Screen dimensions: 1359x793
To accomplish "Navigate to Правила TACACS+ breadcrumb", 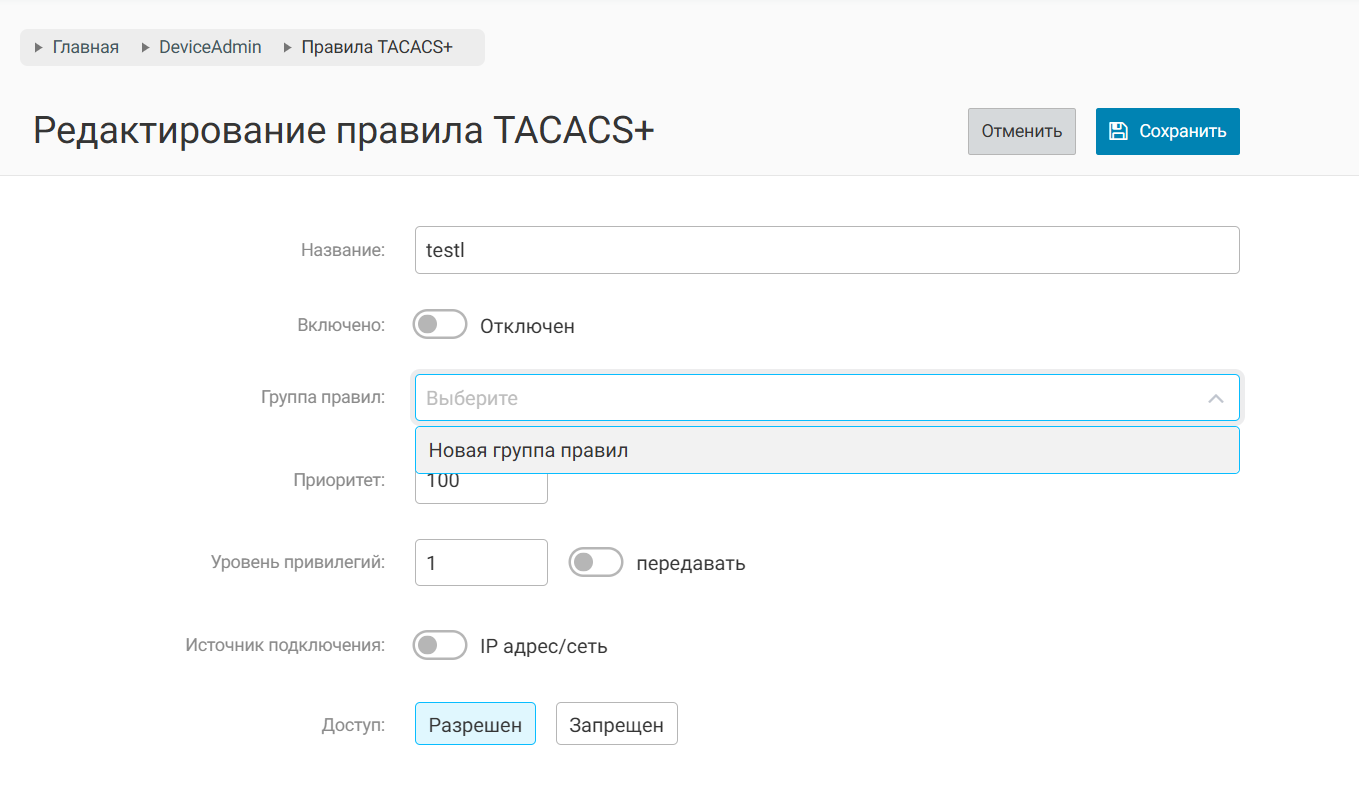I will pos(377,47).
